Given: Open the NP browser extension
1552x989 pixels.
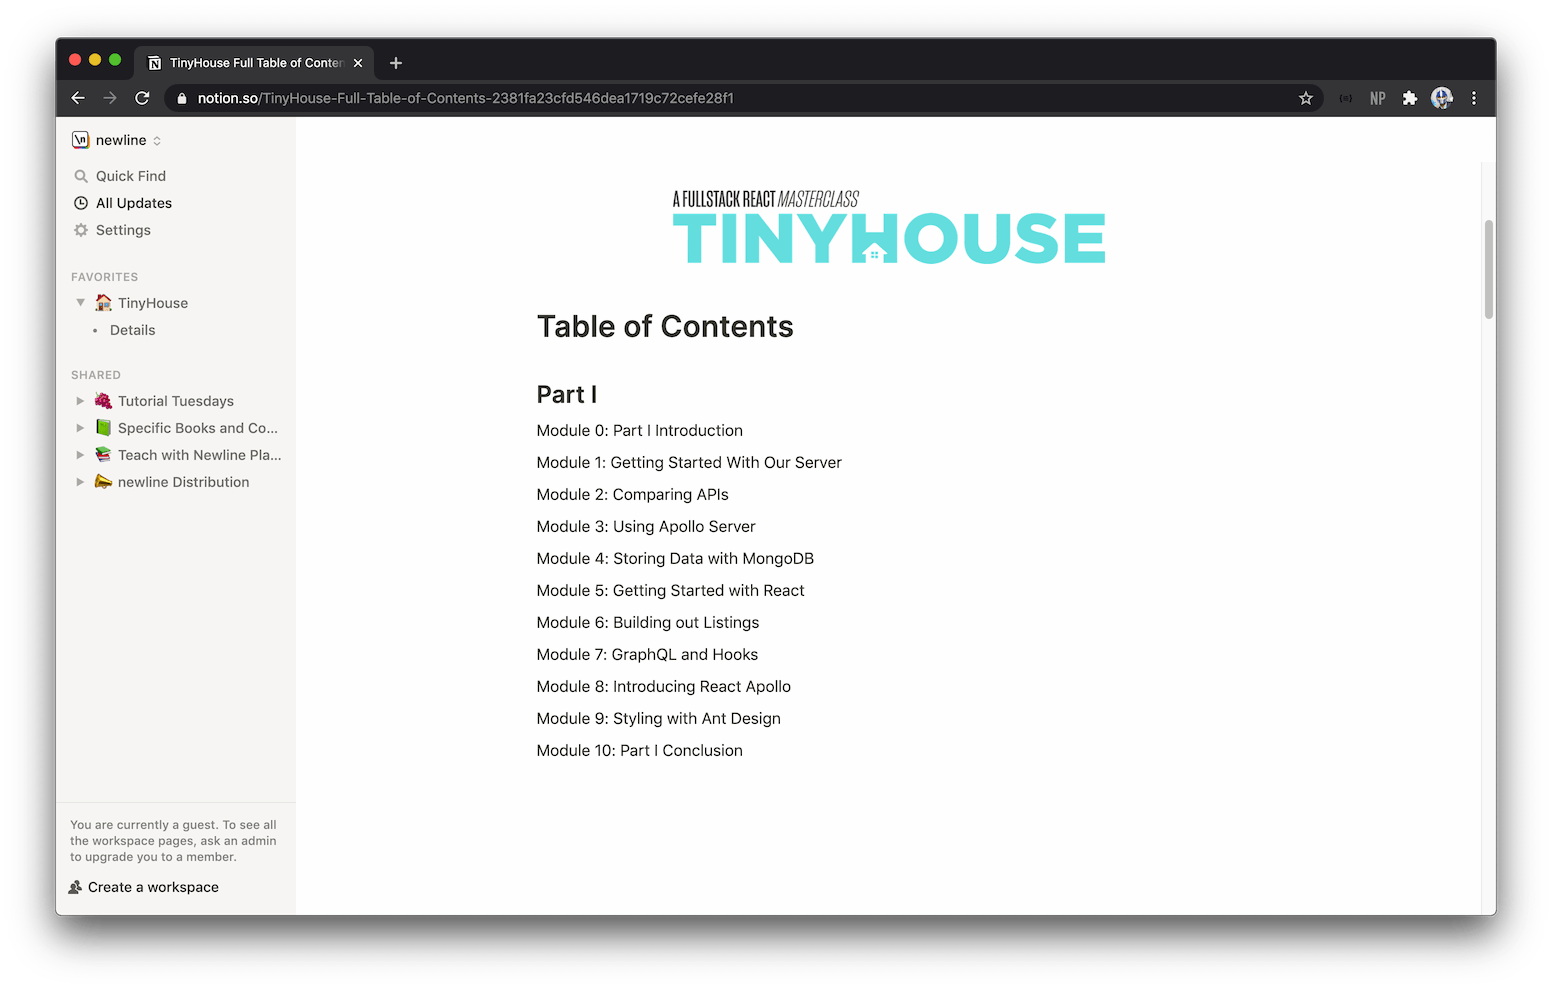Looking at the screenshot, I should tap(1378, 98).
